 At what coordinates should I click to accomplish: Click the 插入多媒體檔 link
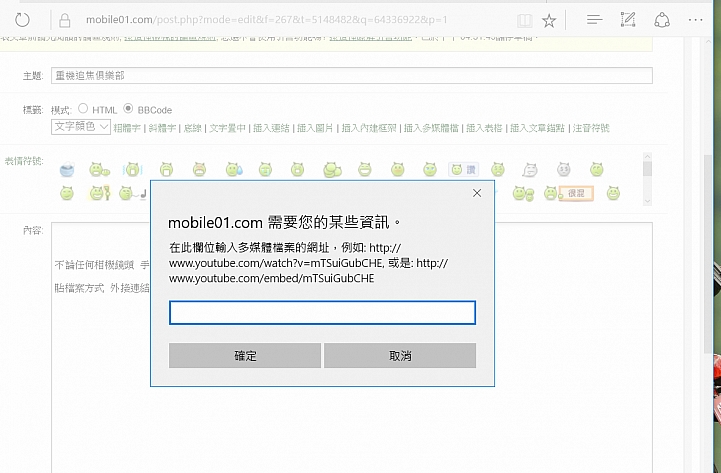point(431,128)
